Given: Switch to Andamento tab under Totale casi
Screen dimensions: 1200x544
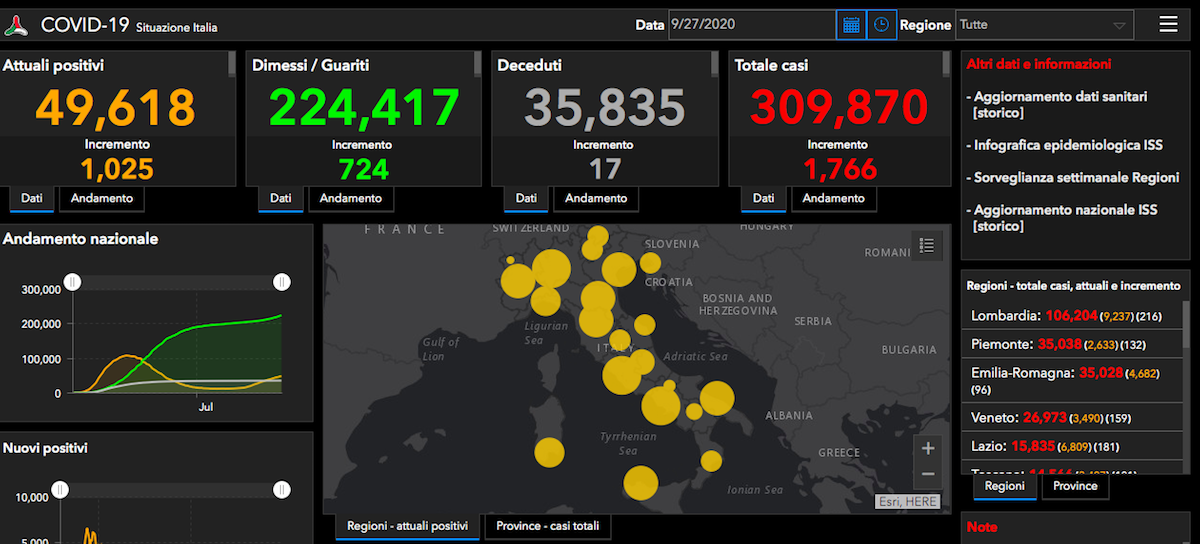Looking at the screenshot, I should point(833,199).
